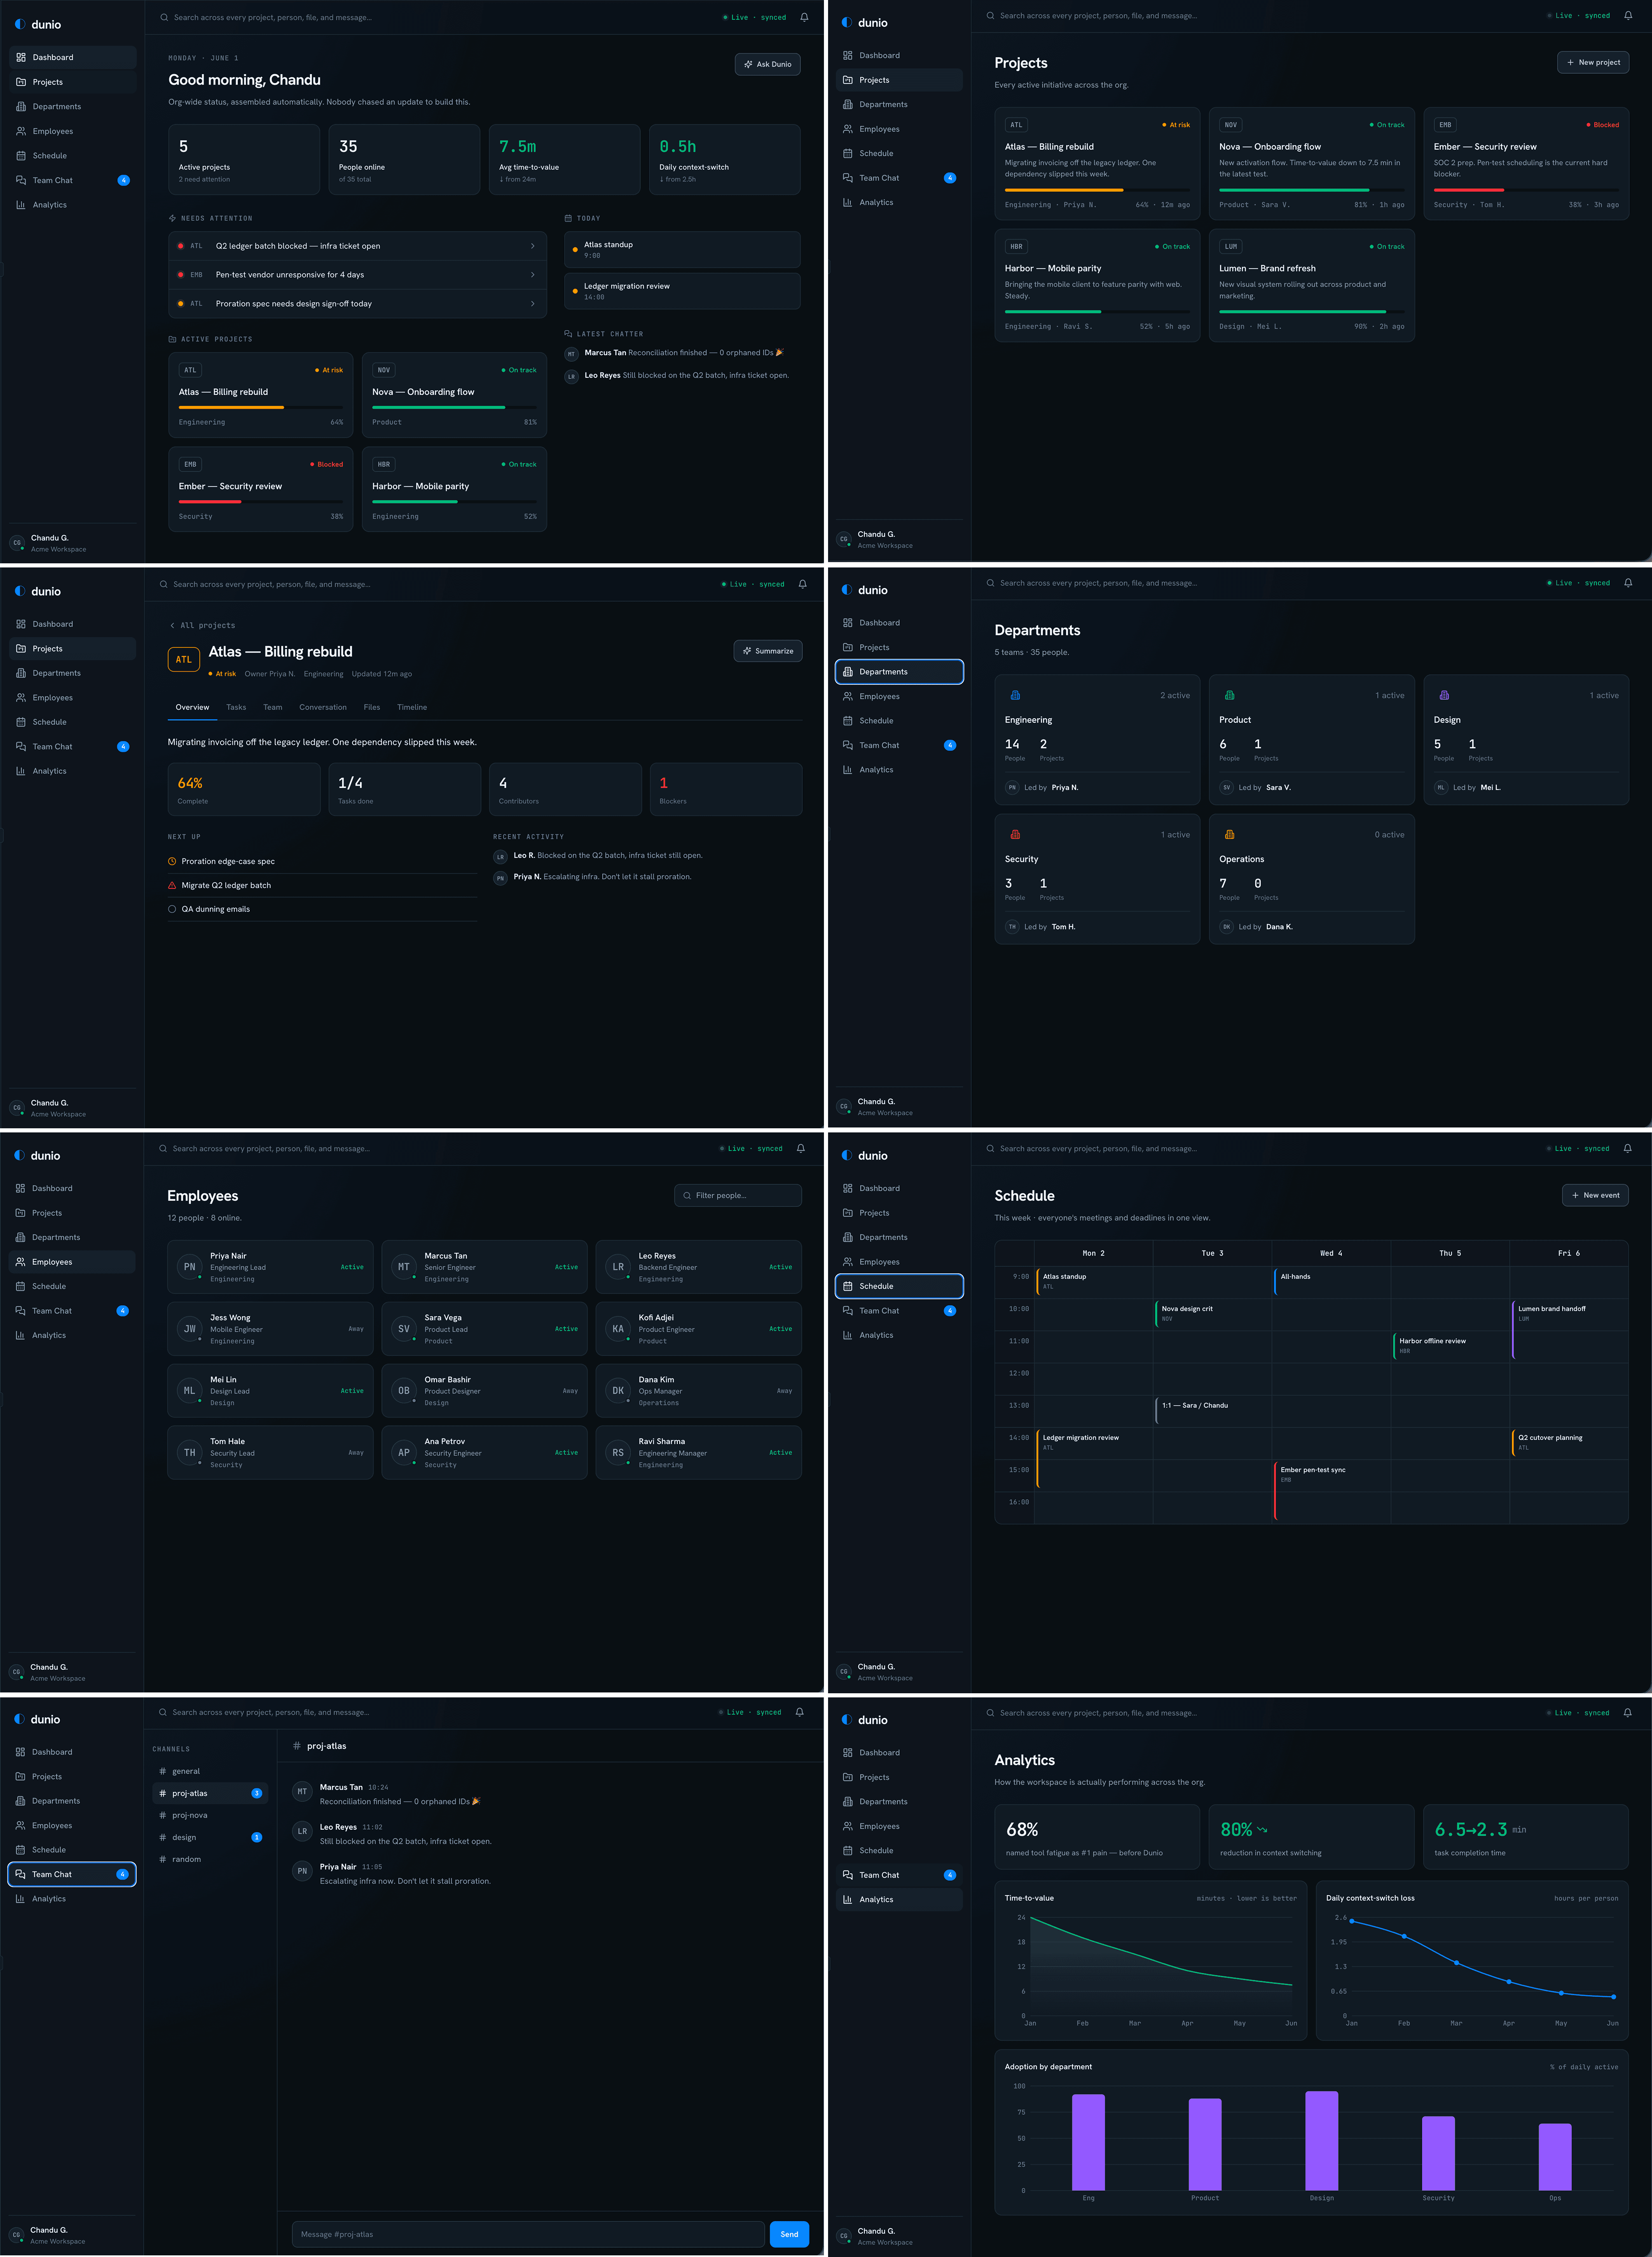
Task: Click the clock icon beside Proration edge-case spec
Action: (x=172, y=861)
